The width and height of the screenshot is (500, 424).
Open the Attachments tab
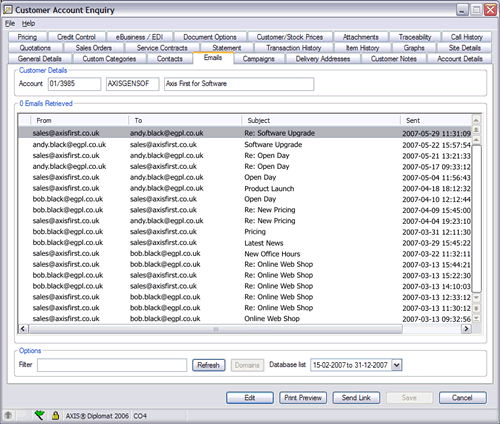[x=361, y=37]
